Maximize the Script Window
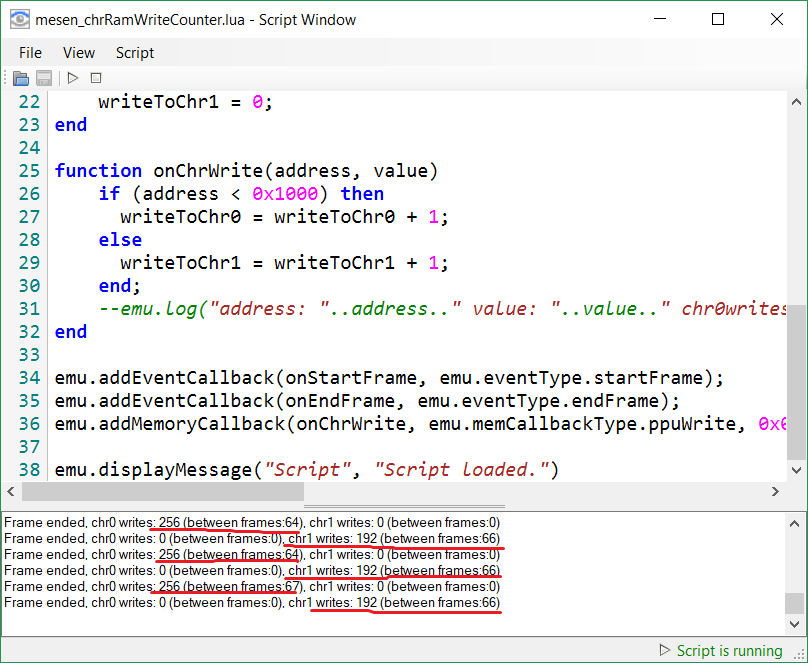 pos(718,19)
